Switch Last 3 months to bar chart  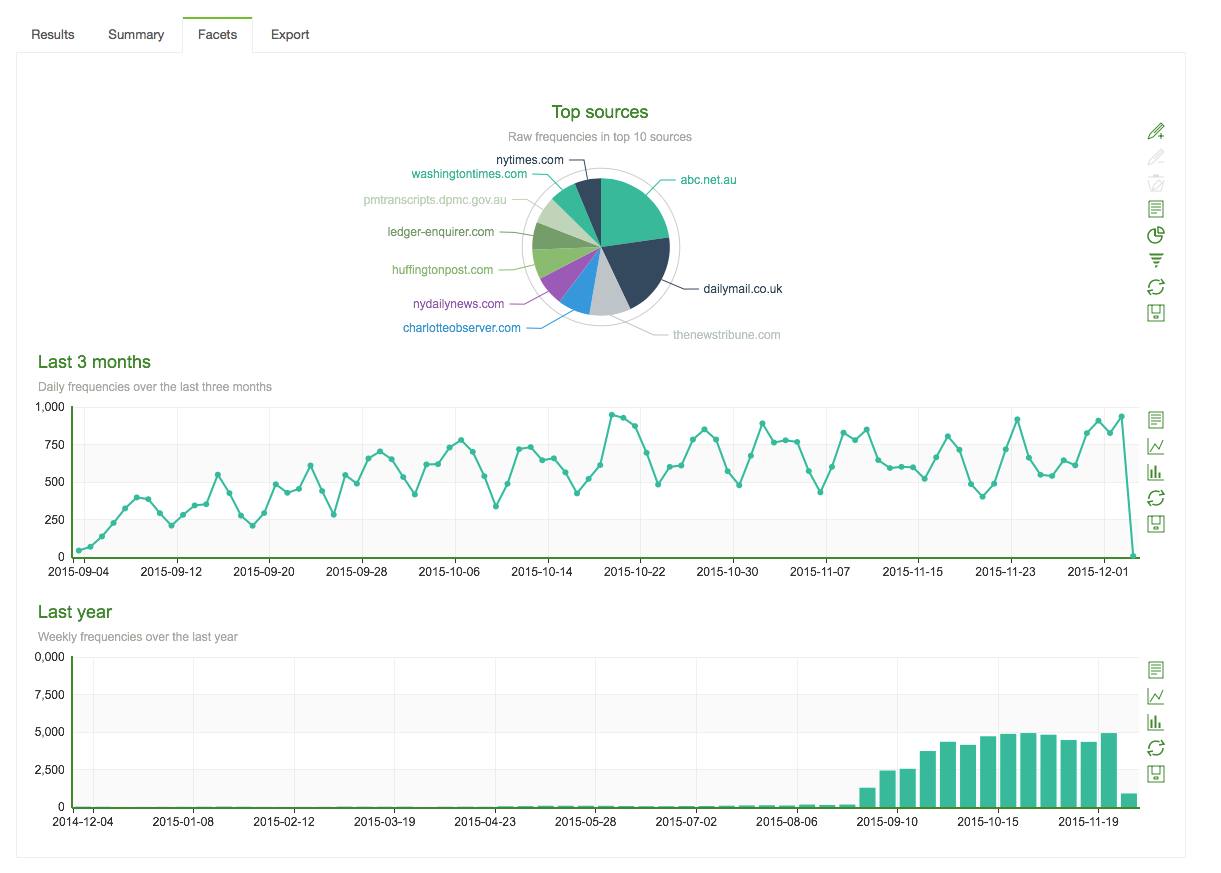[1156, 472]
